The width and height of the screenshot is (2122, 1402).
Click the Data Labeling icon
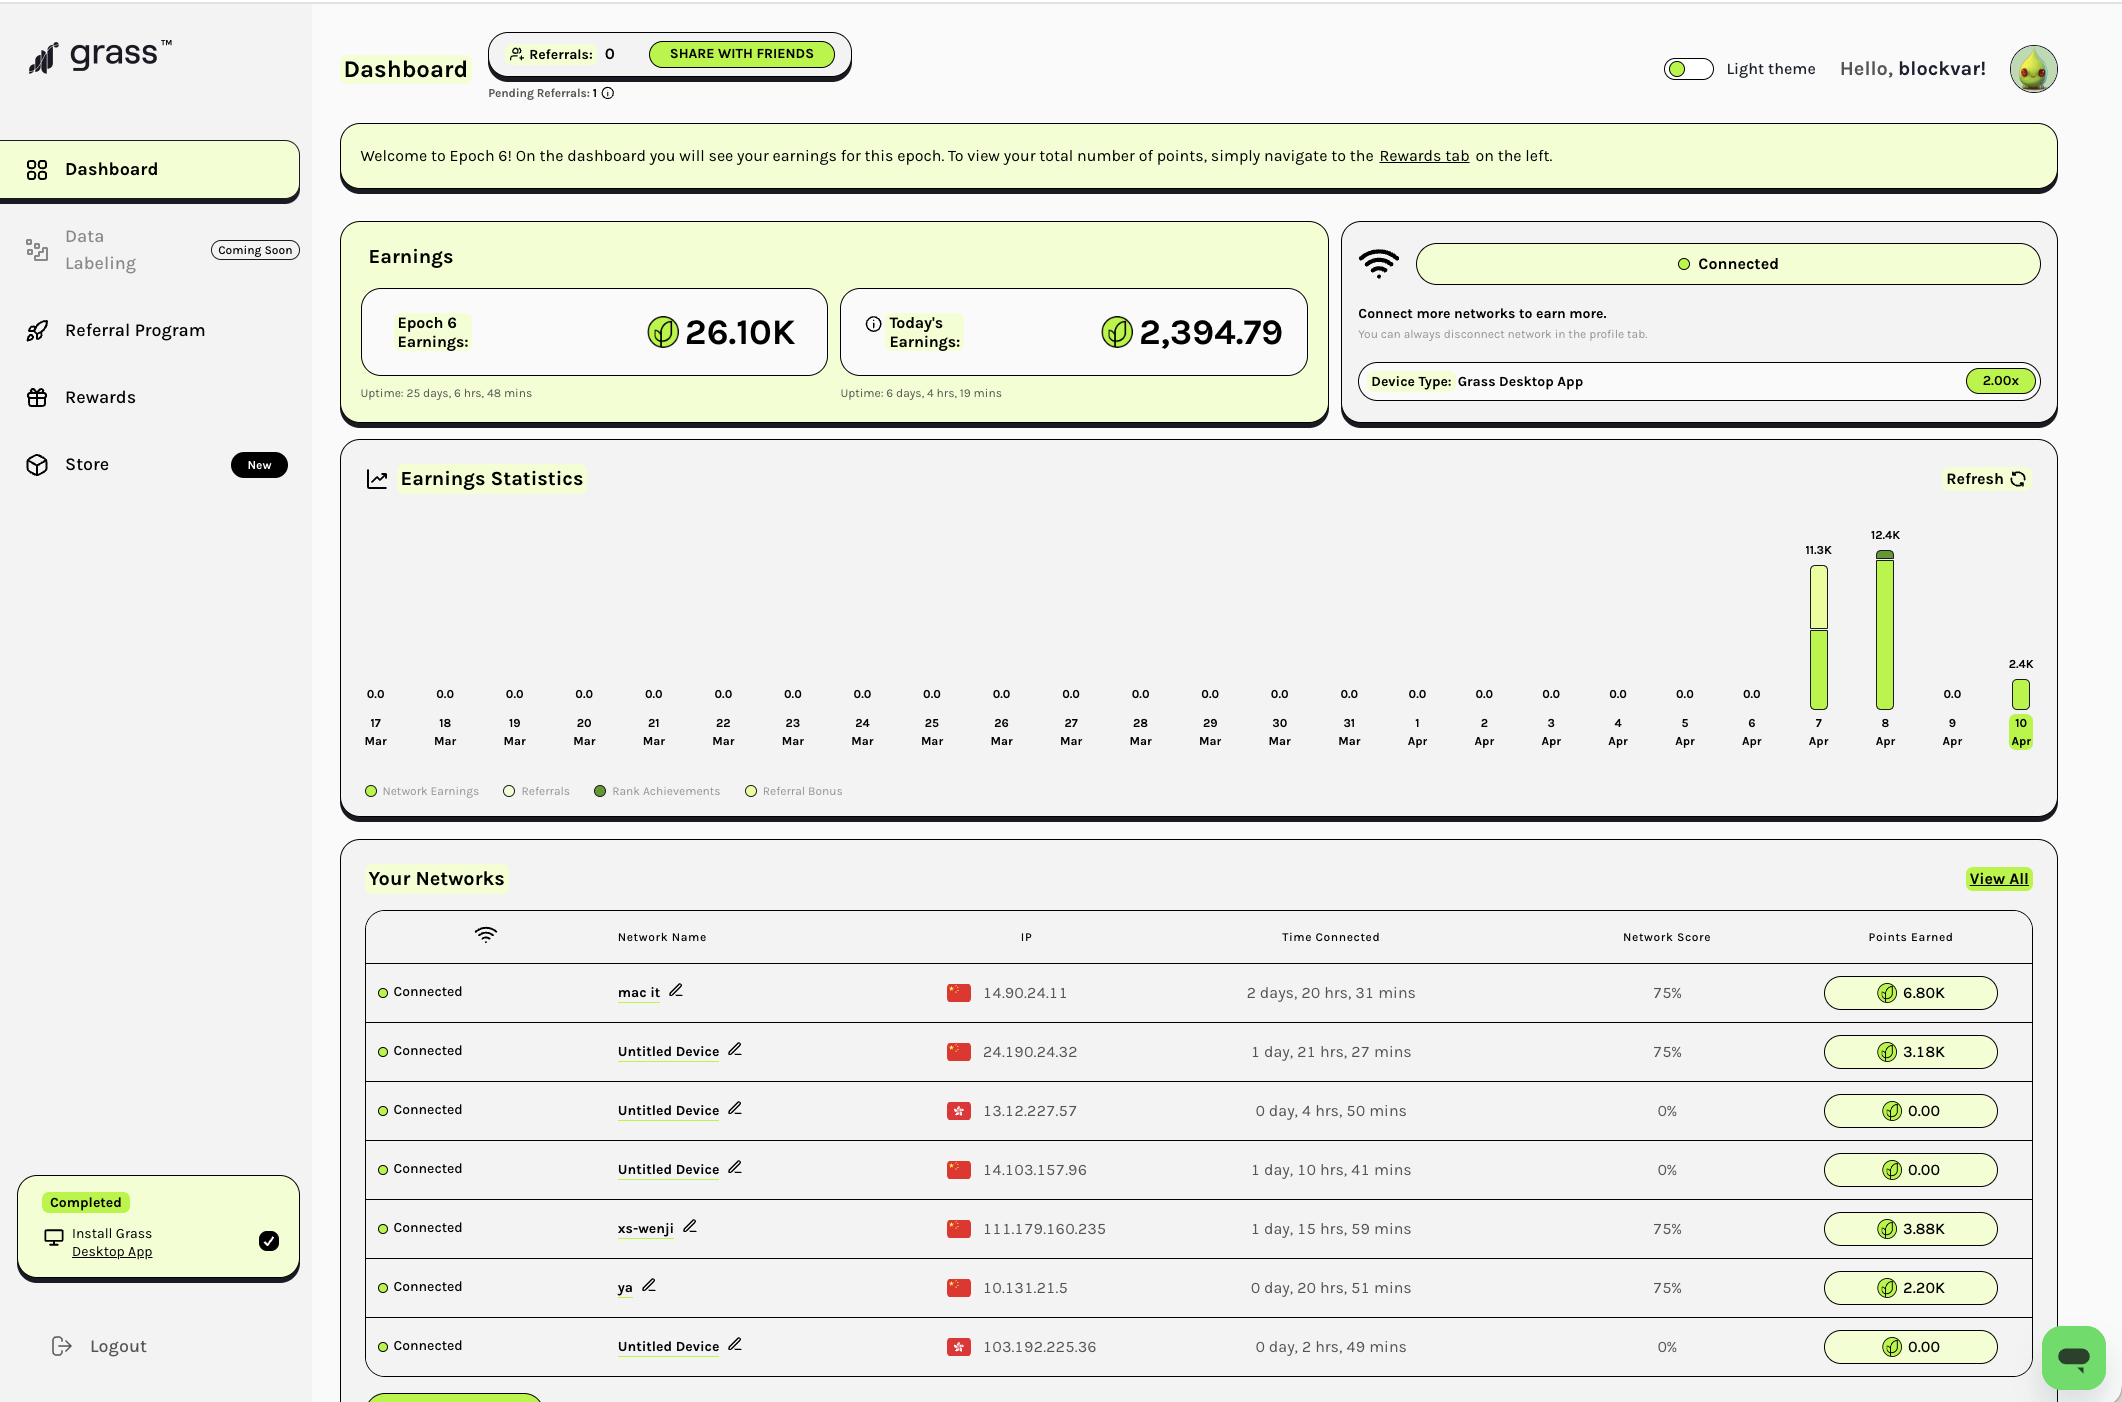(x=37, y=250)
